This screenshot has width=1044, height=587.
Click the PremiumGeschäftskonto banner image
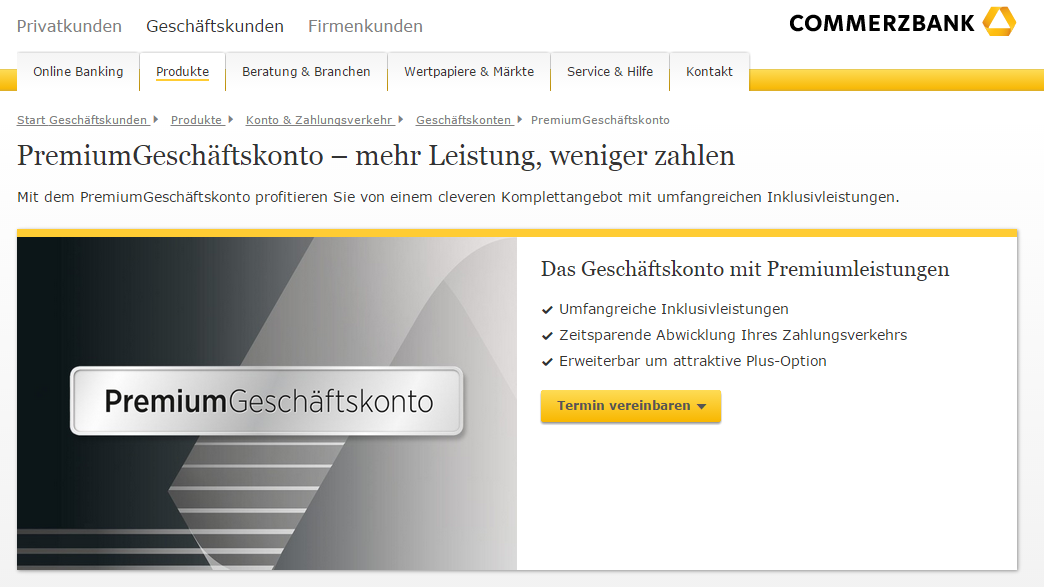[266, 403]
